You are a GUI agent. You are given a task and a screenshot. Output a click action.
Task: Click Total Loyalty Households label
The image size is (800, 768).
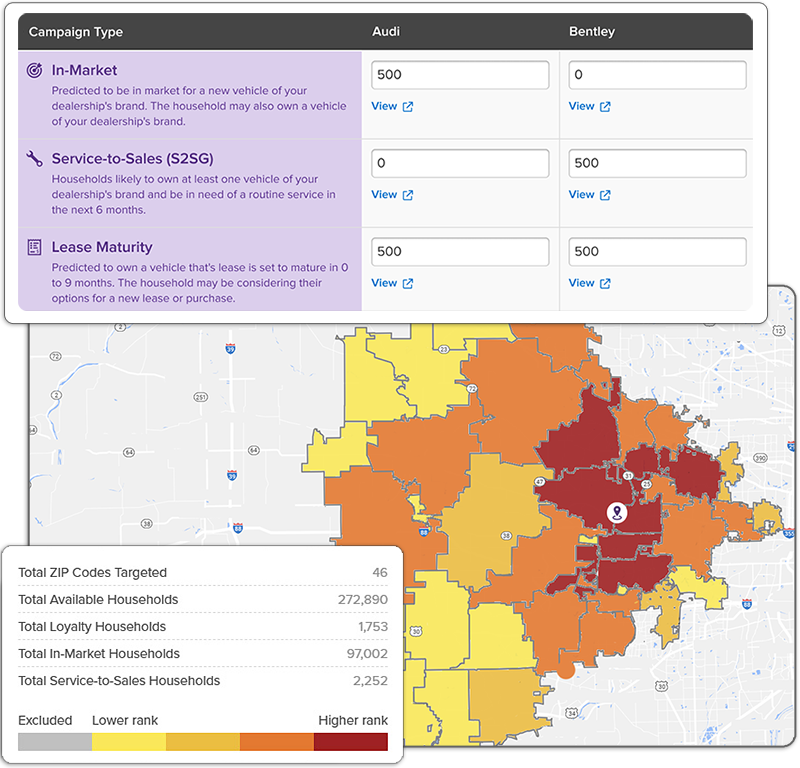point(92,627)
